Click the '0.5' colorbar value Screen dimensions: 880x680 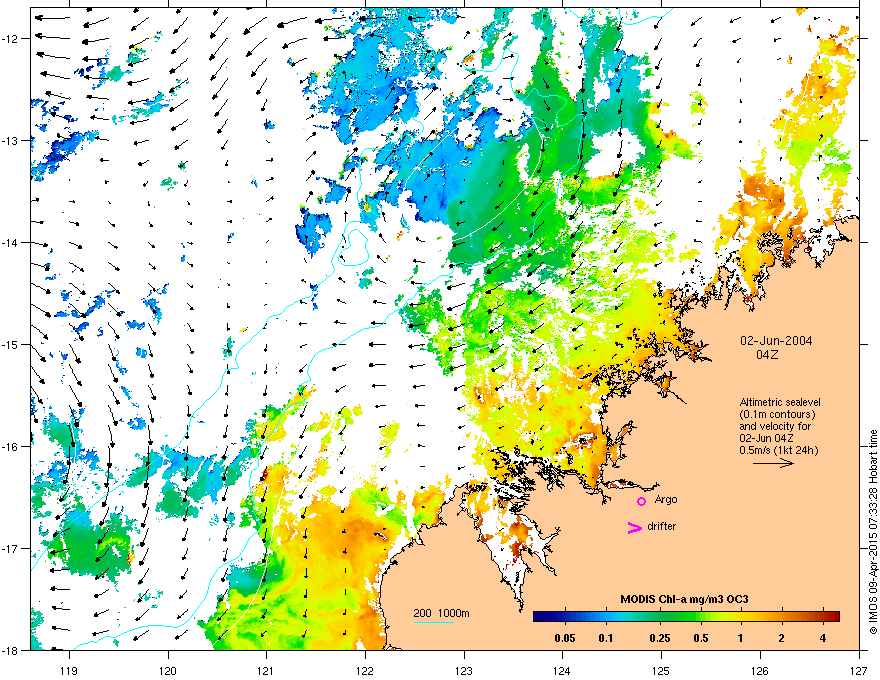(700, 638)
